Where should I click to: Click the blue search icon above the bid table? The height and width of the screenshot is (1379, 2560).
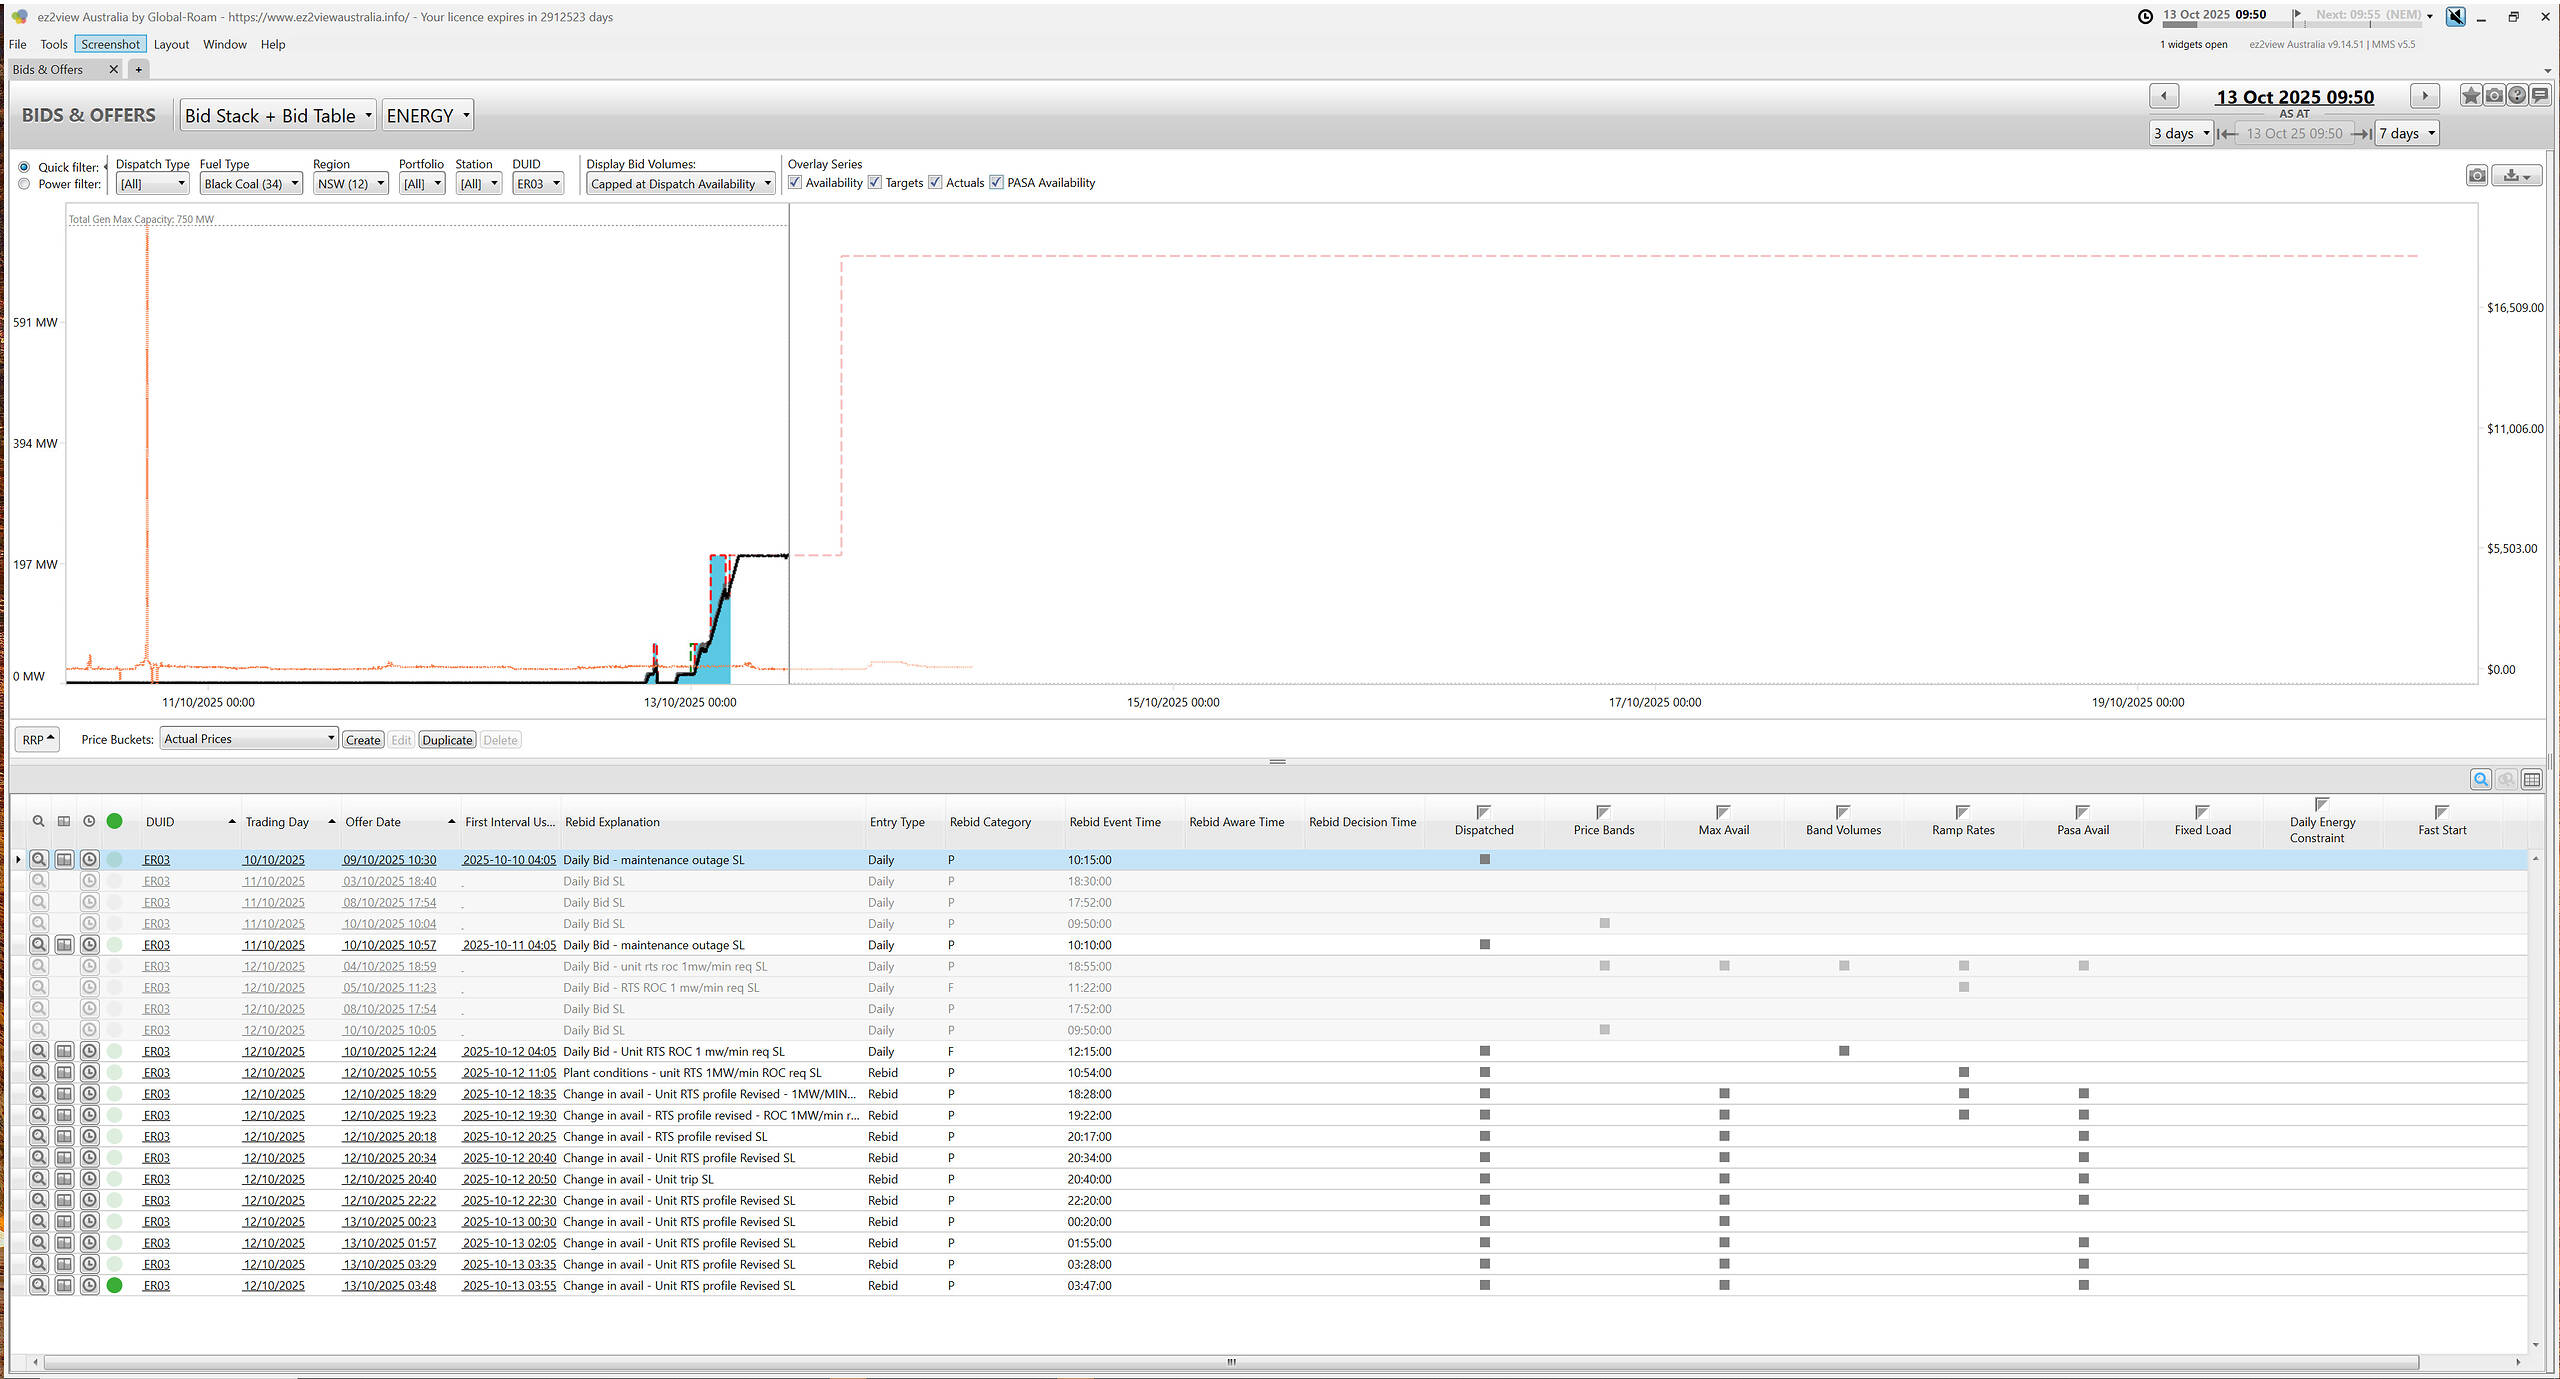[x=2481, y=780]
